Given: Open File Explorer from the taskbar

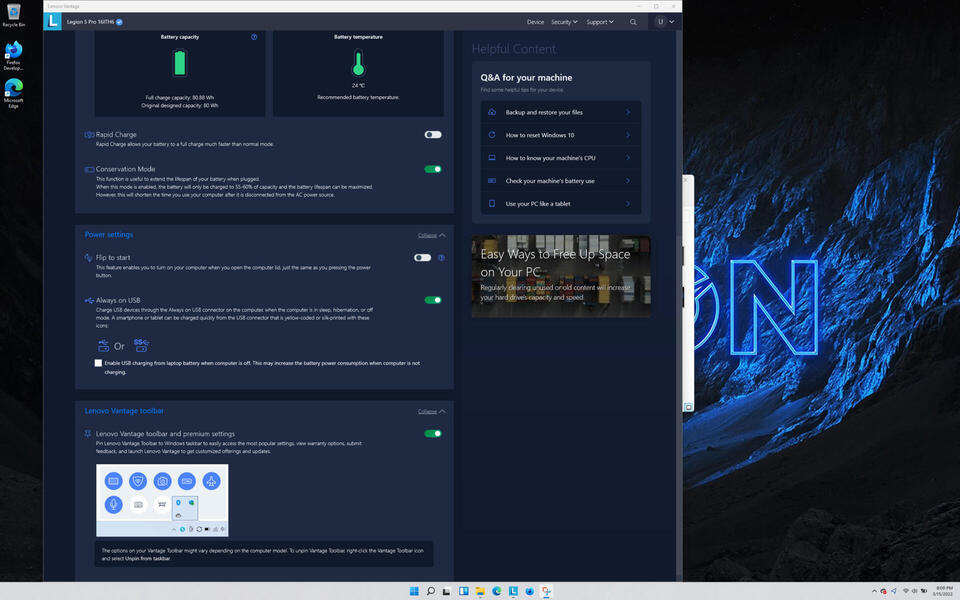Looking at the screenshot, I should pyautogui.click(x=480, y=591).
